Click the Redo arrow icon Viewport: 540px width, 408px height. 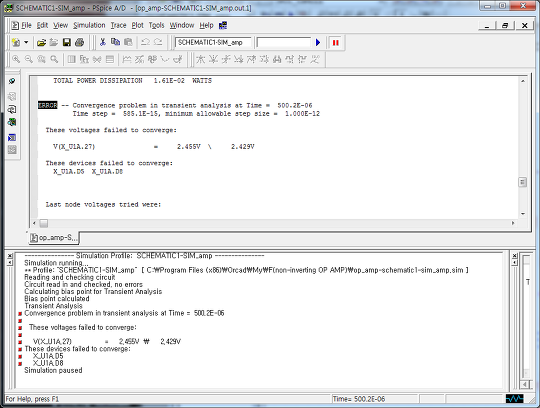click(x=158, y=42)
